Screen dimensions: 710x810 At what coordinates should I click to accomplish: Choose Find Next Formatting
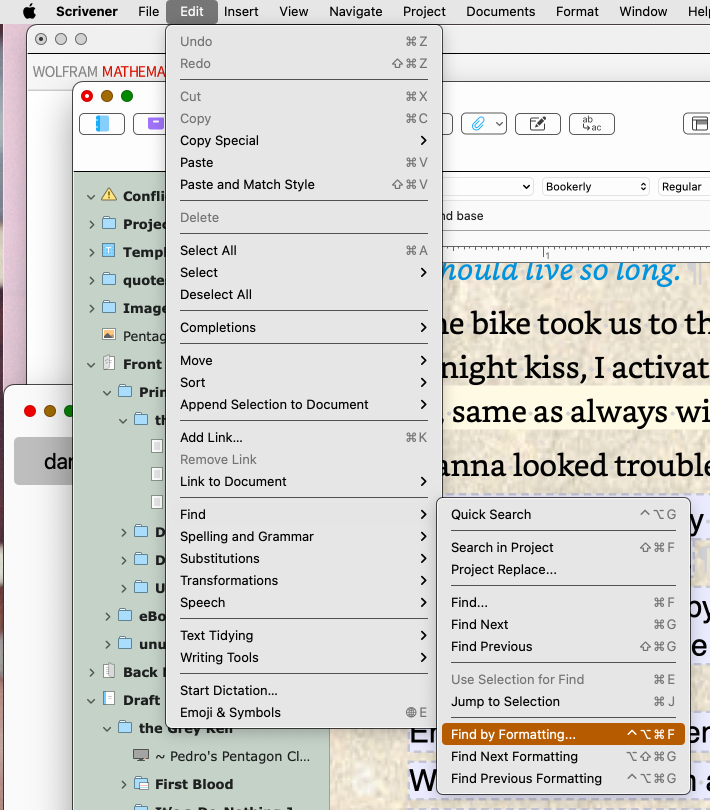[563, 756]
